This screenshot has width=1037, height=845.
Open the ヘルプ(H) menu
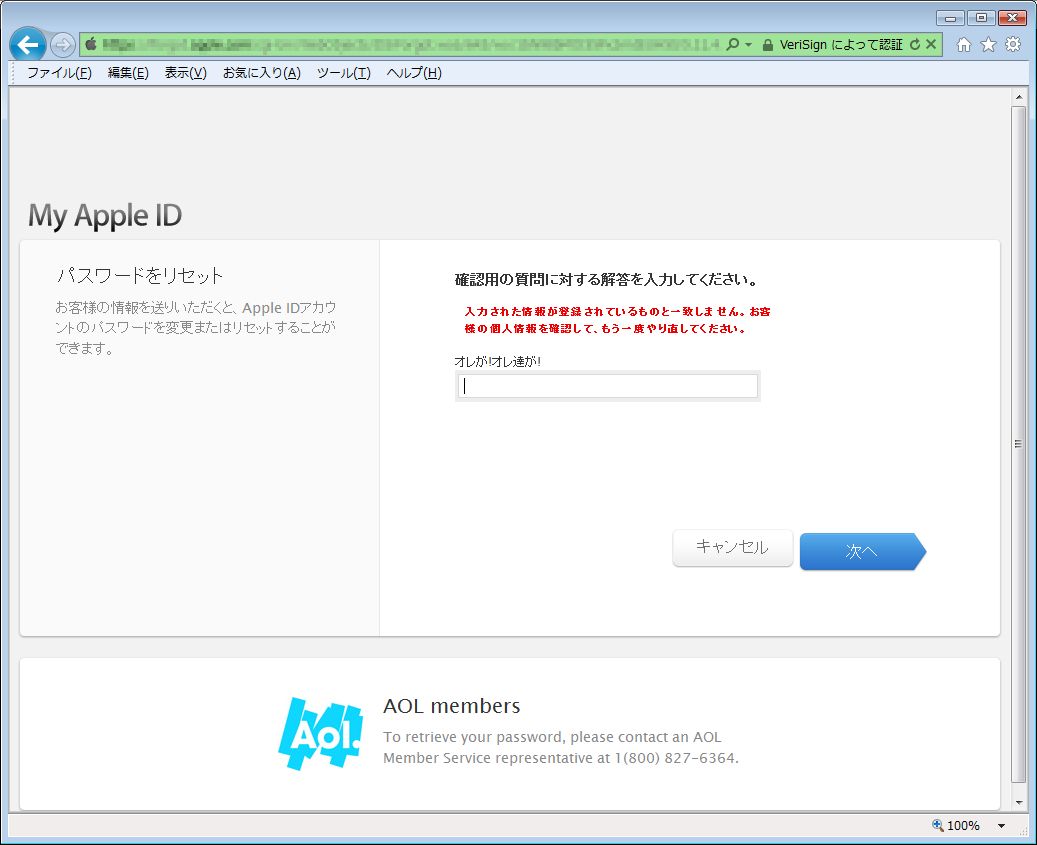click(x=414, y=73)
